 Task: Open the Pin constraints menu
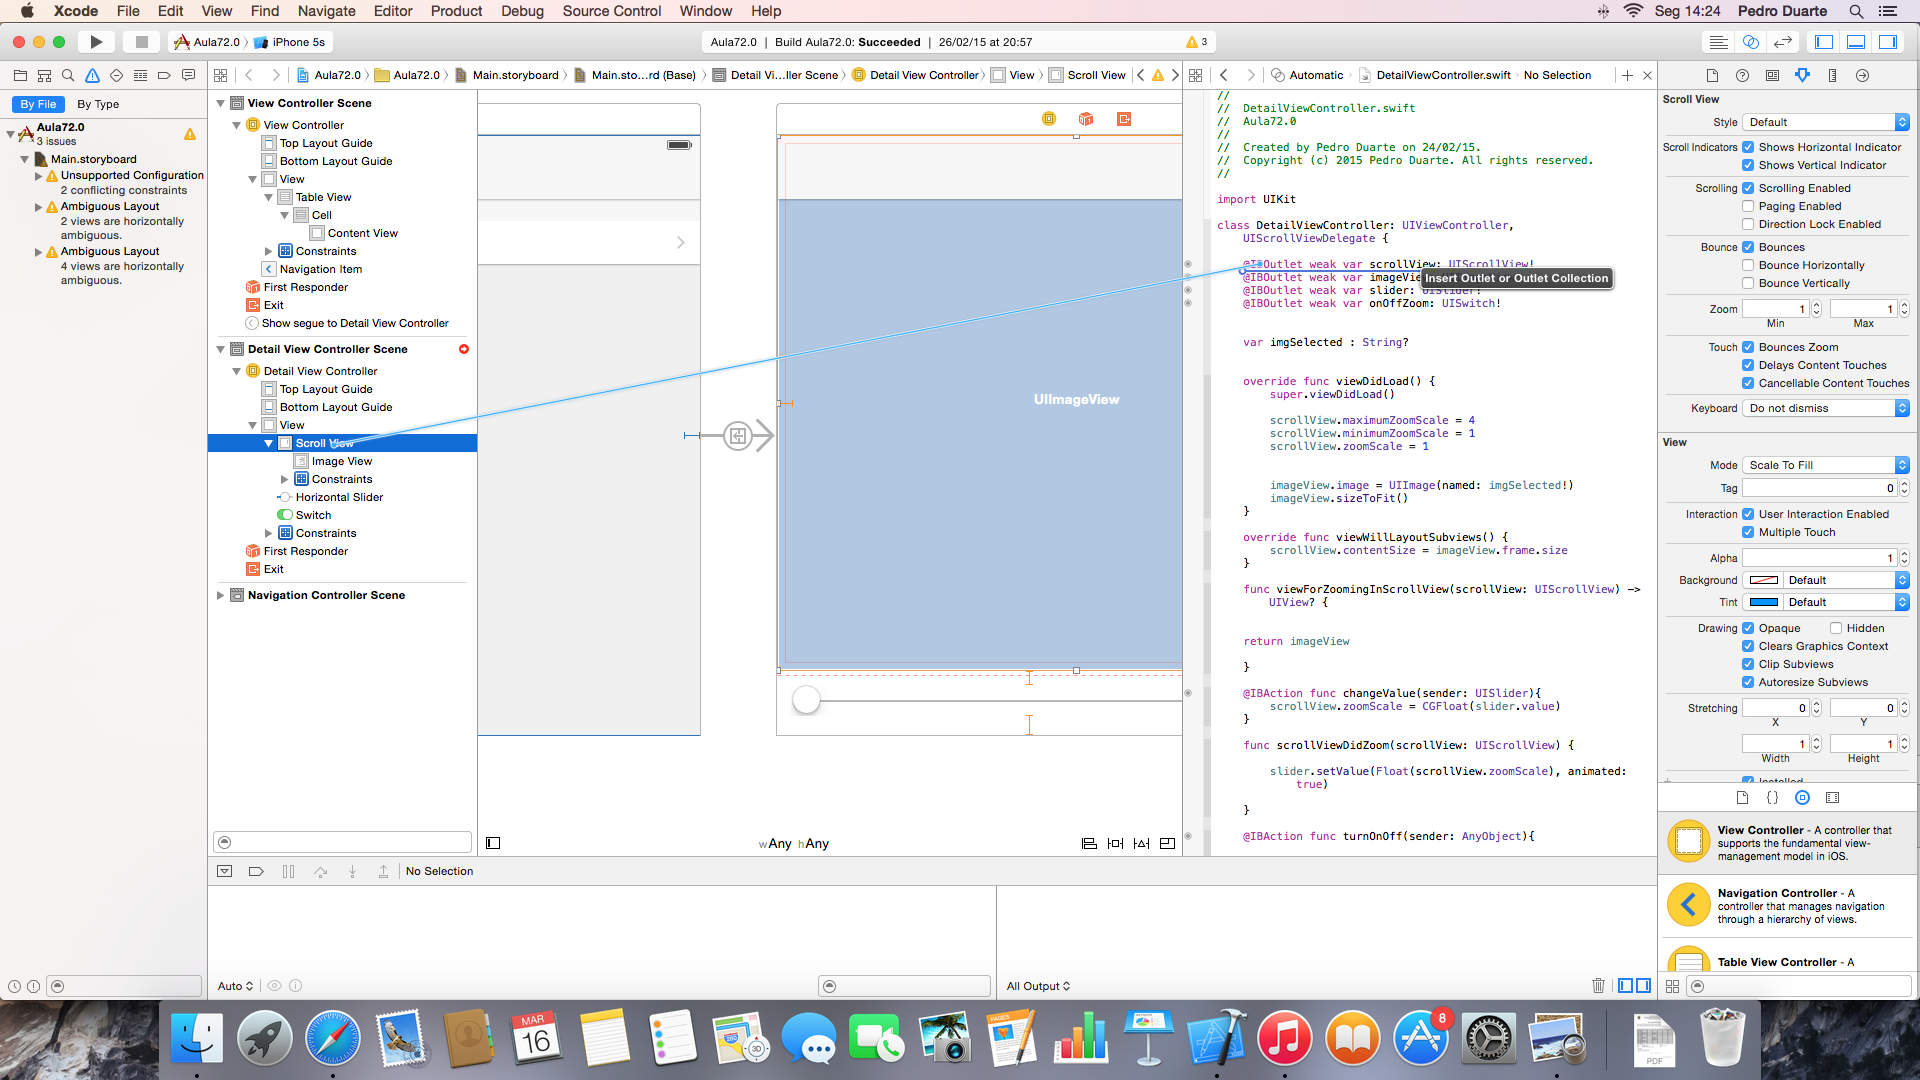point(1115,843)
